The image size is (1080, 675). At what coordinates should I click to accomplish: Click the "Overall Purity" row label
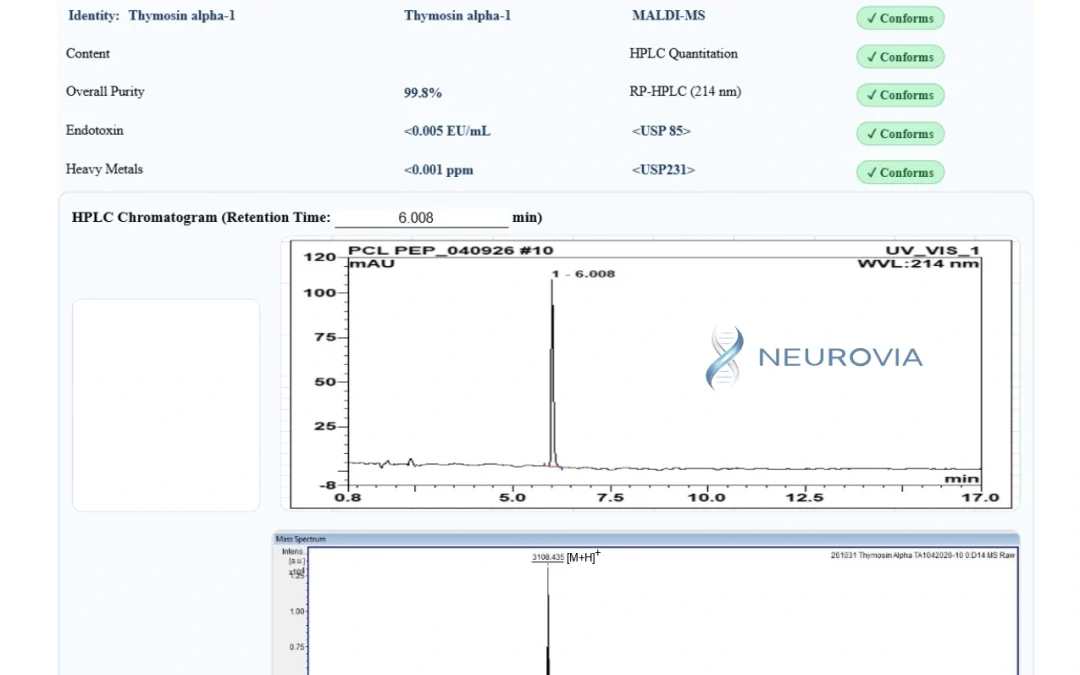click(x=105, y=92)
